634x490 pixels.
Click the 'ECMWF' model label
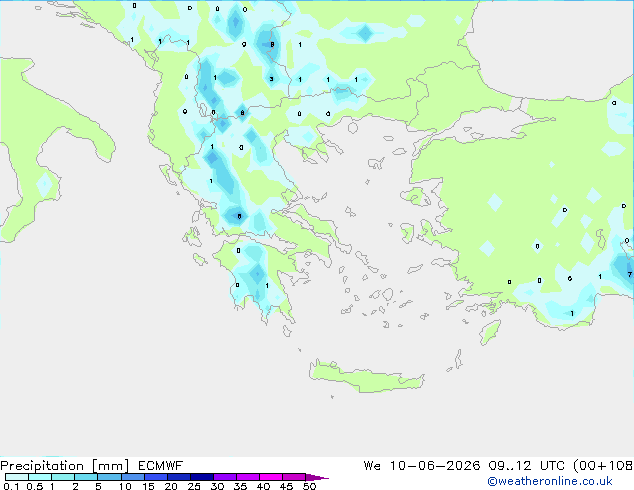[x=161, y=466]
